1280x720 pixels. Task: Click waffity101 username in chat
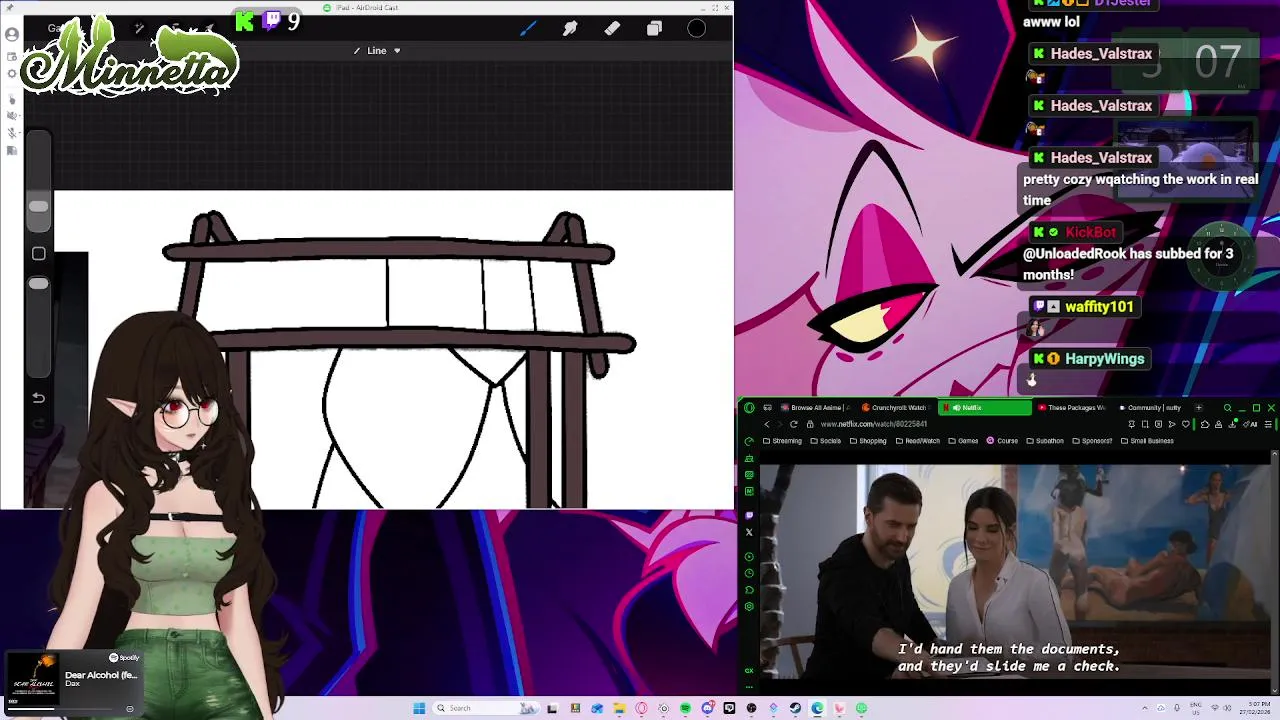(x=1099, y=306)
